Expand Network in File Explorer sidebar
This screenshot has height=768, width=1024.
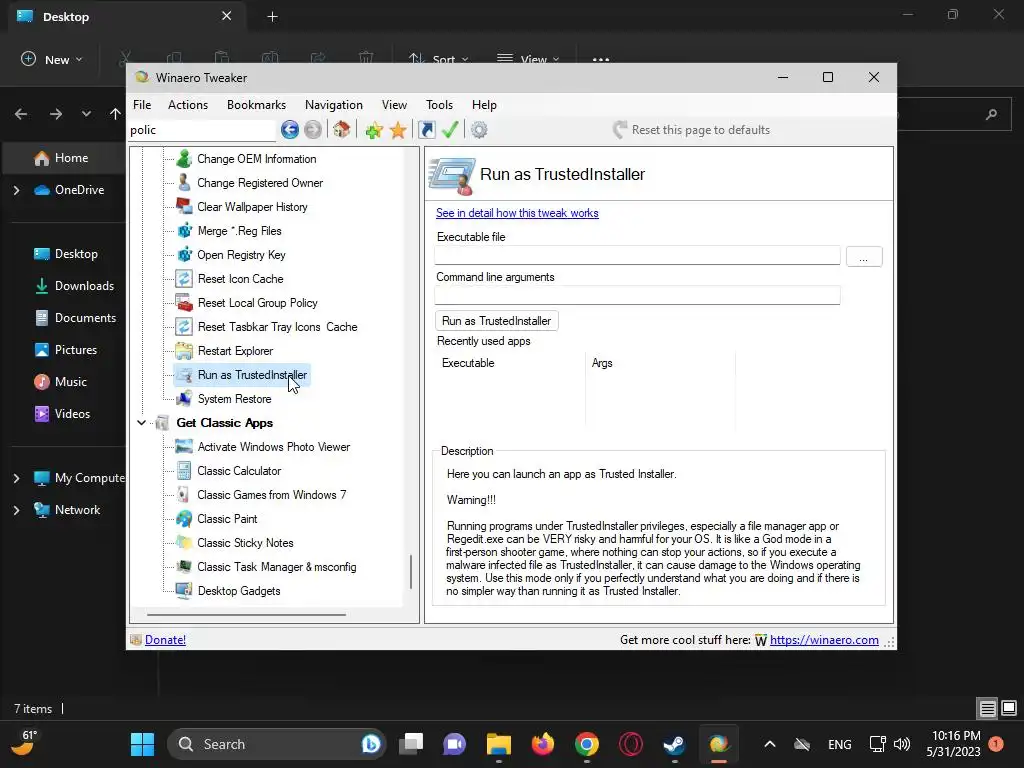(x=16, y=510)
